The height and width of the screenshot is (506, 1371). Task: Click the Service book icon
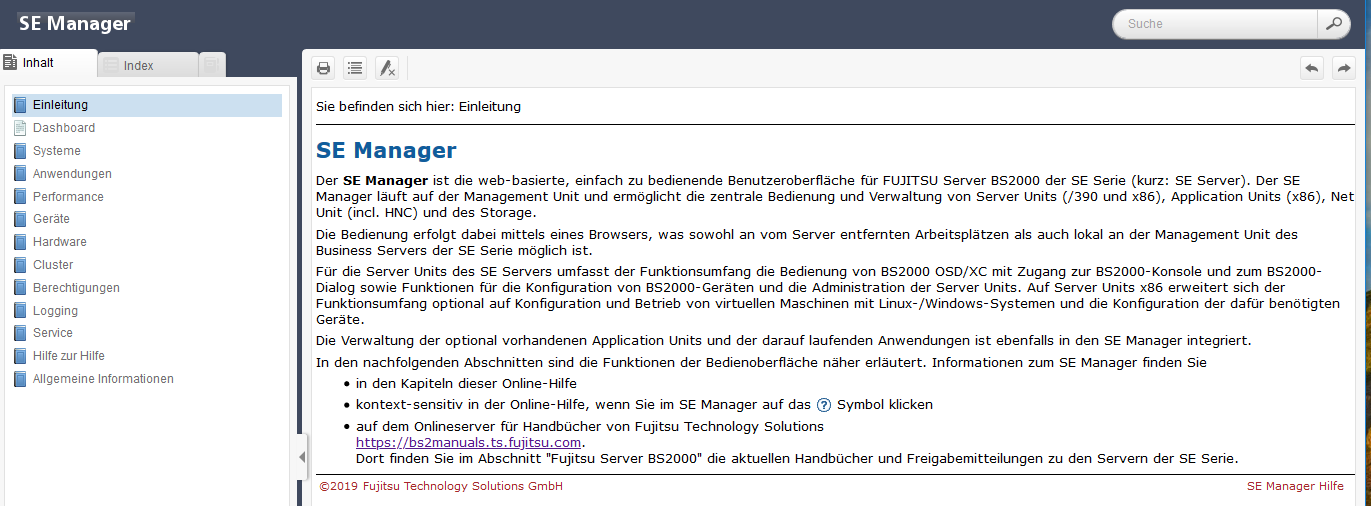[x=20, y=333]
